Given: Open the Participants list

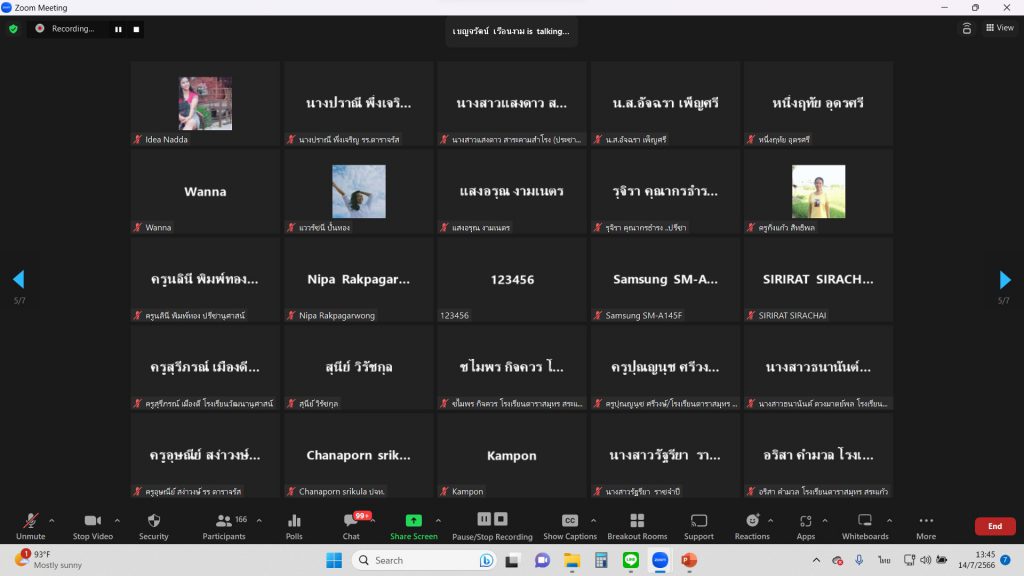Looking at the screenshot, I should click(x=224, y=526).
